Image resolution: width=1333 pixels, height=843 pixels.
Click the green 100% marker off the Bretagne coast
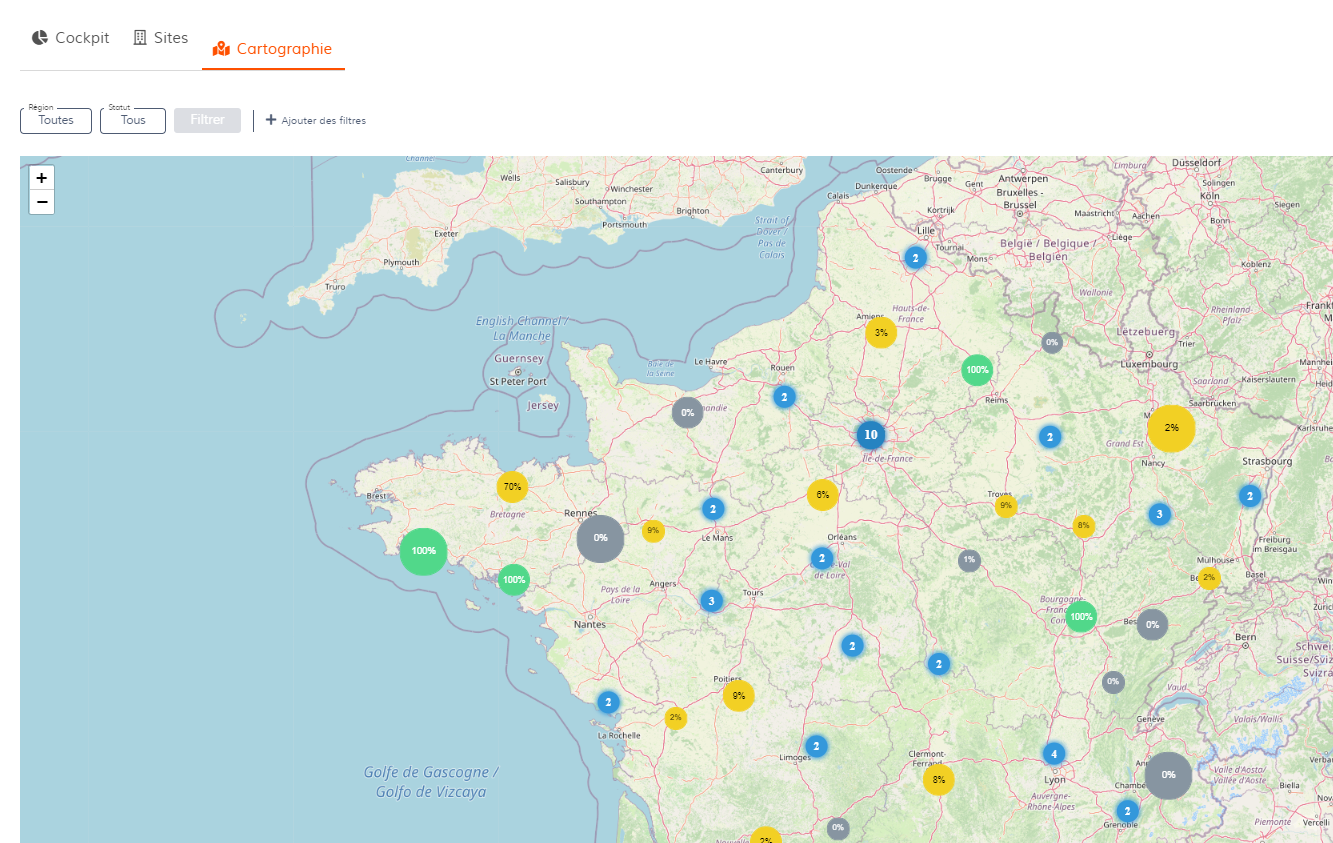[423, 551]
